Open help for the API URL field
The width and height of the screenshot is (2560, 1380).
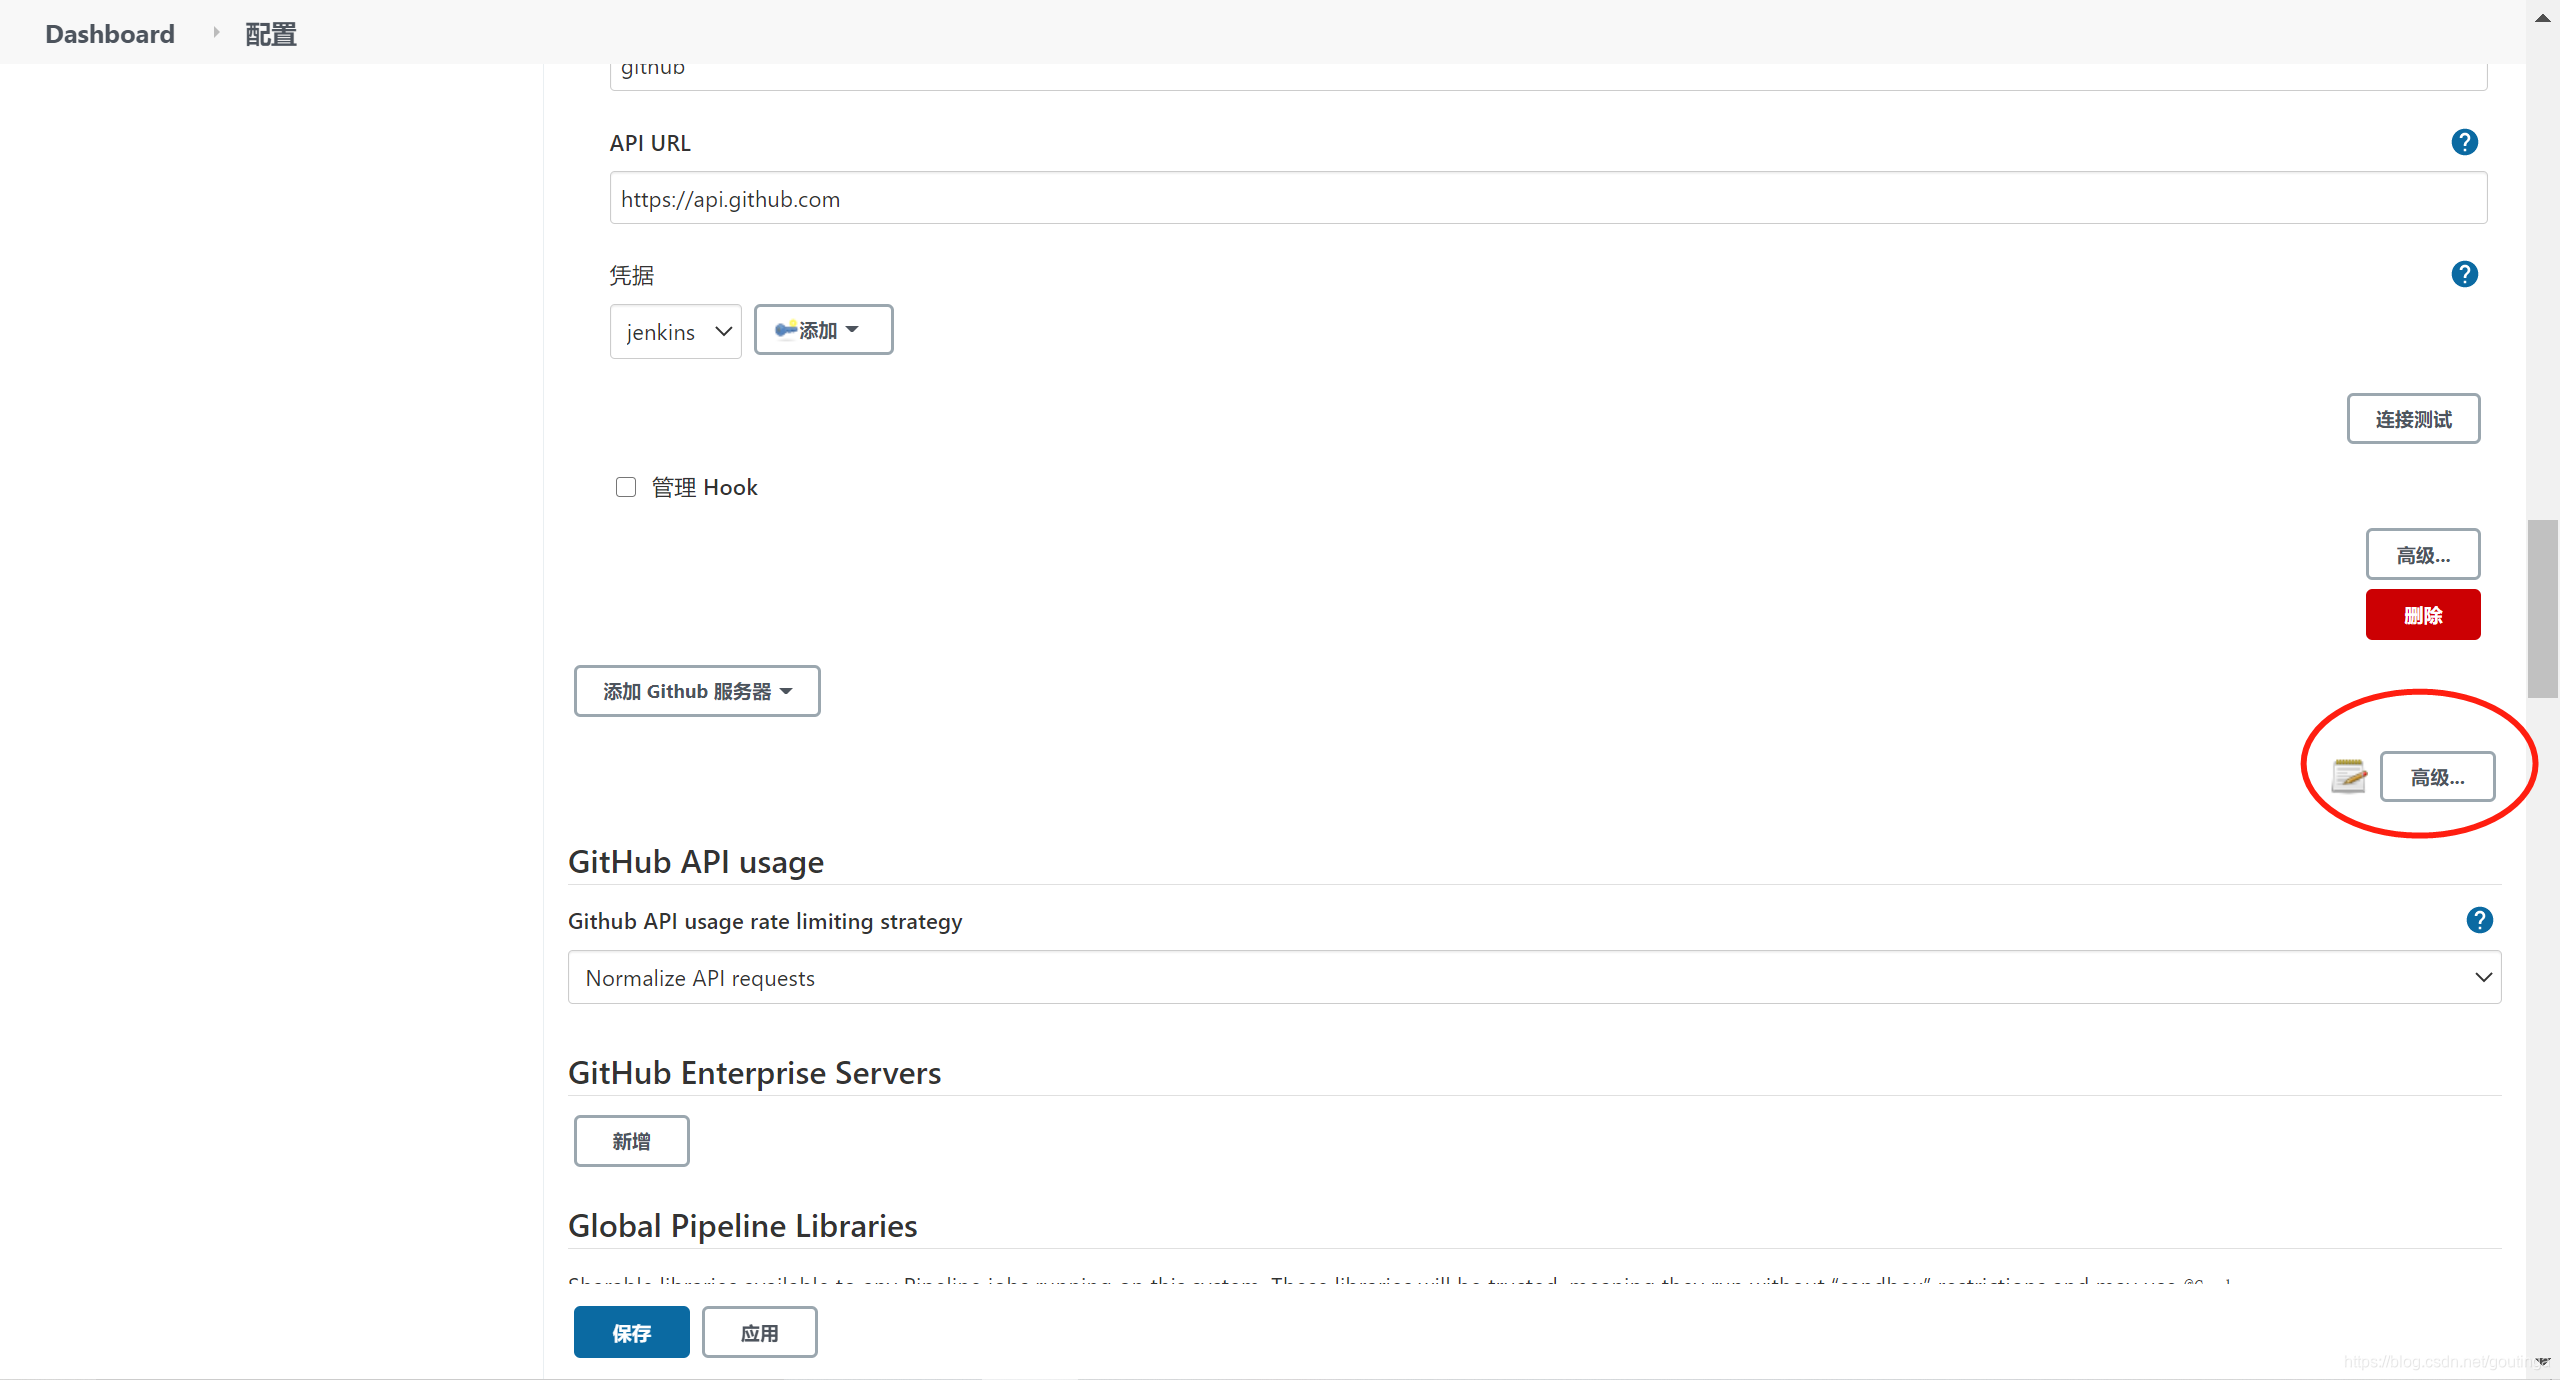click(2464, 142)
